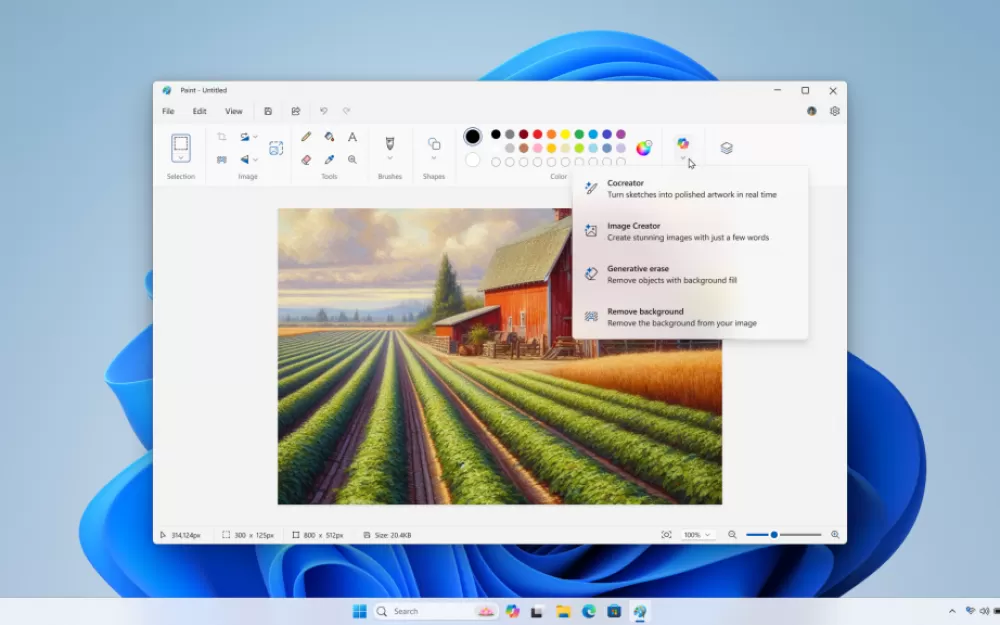
Task: Click the Rotate image icon
Action: [x=244, y=136]
